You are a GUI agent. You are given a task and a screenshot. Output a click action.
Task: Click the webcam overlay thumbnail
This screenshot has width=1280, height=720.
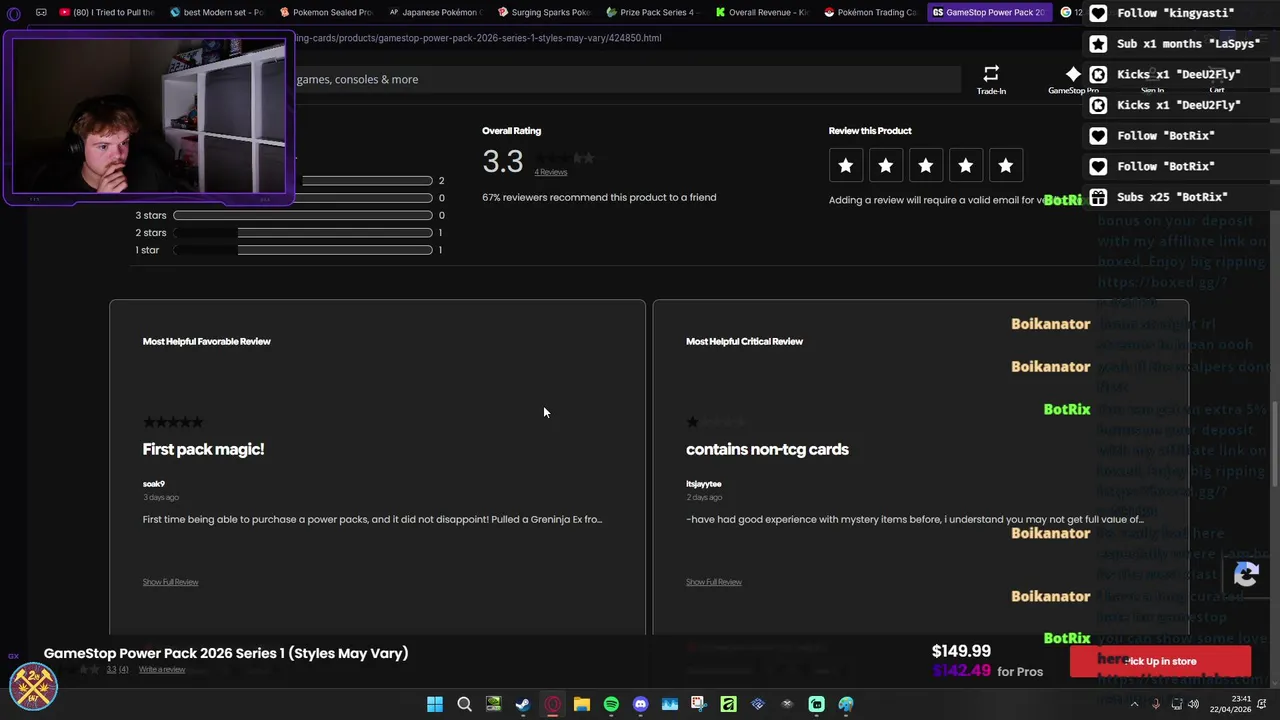(x=148, y=116)
